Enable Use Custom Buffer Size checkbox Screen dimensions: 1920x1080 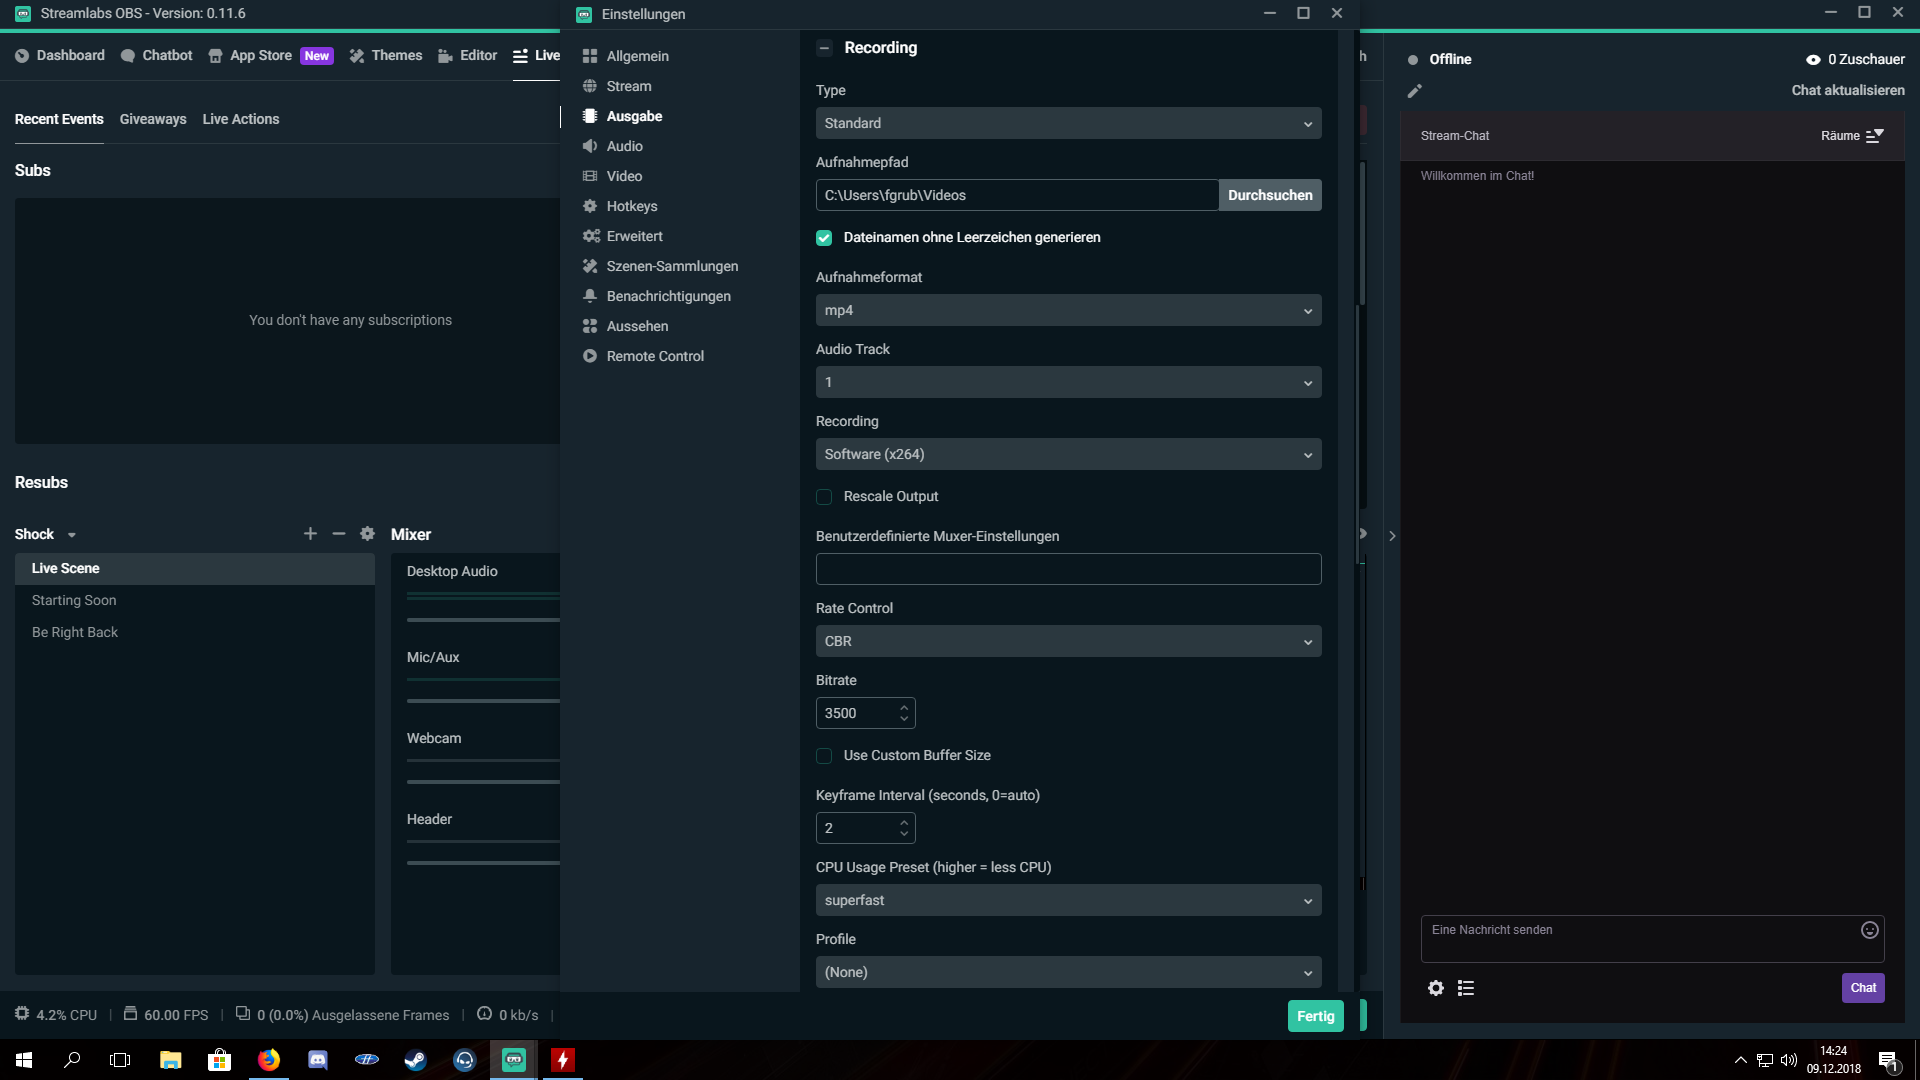pos(824,756)
